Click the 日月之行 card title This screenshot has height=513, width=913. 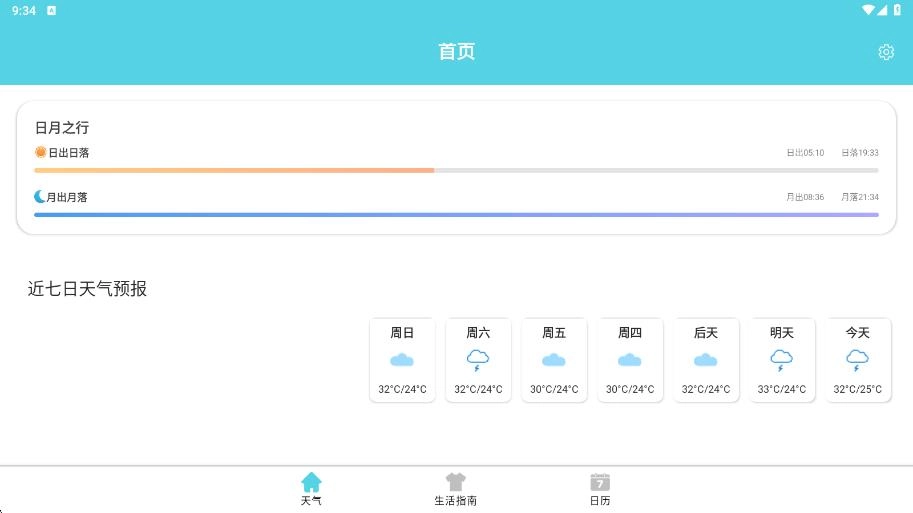(62, 127)
